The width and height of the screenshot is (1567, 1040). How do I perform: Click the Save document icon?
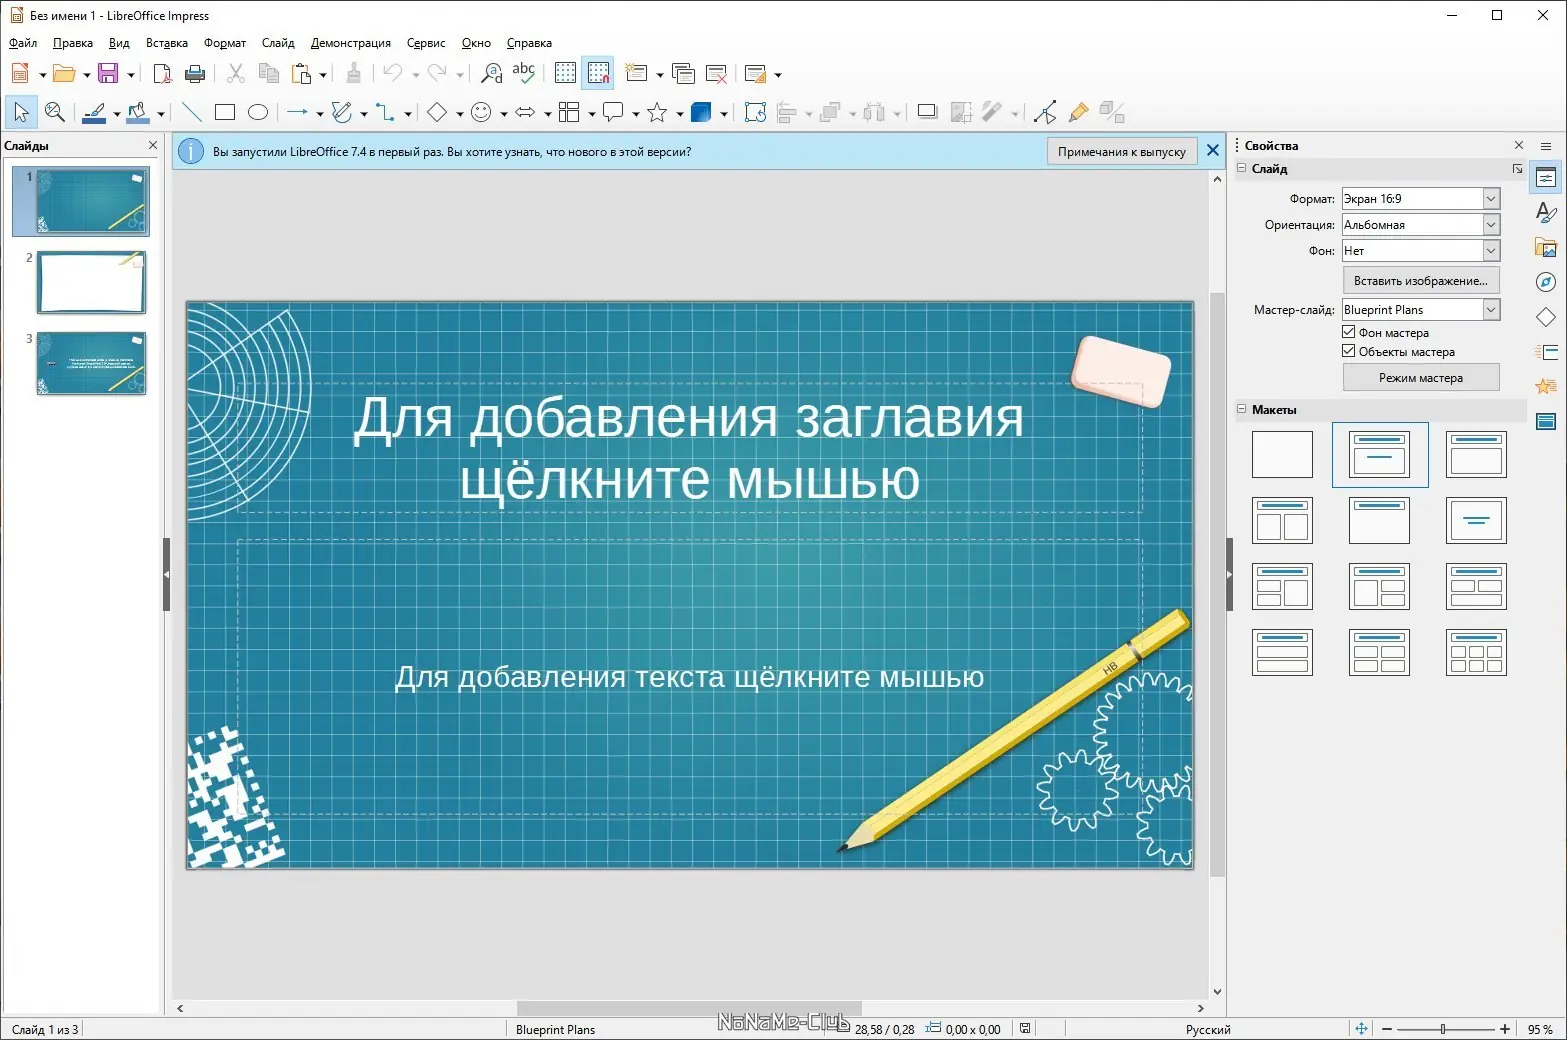(108, 73)
